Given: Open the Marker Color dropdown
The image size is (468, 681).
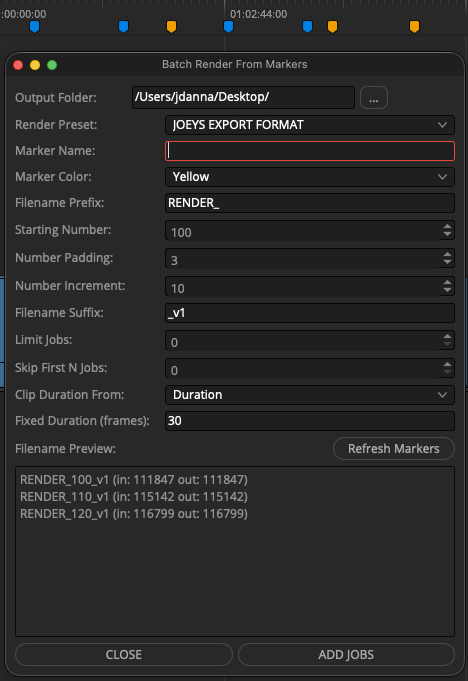Looking at the screenshot, I should tap(310, 177).
